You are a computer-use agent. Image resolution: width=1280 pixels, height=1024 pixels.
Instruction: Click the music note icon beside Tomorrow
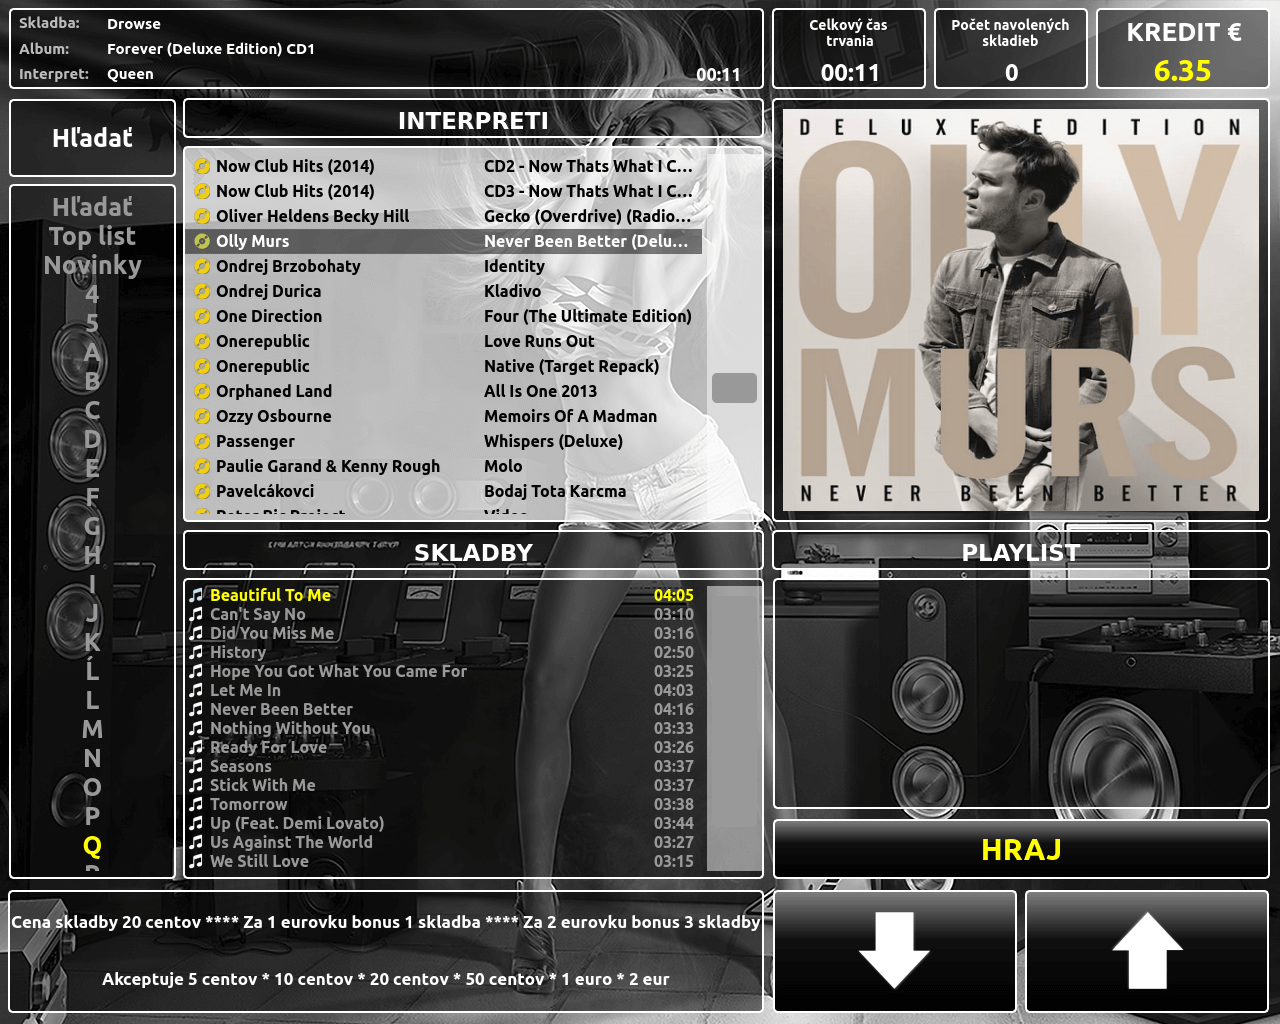pos(196,804)
